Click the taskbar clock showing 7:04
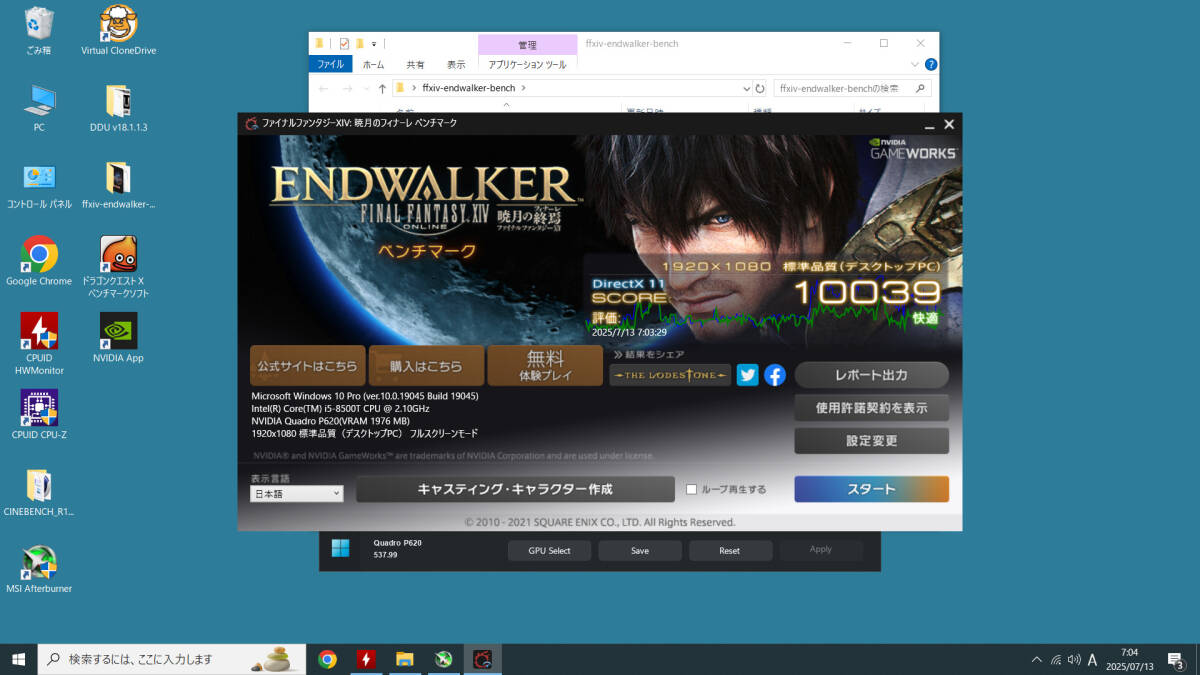 pos(1130,659)
